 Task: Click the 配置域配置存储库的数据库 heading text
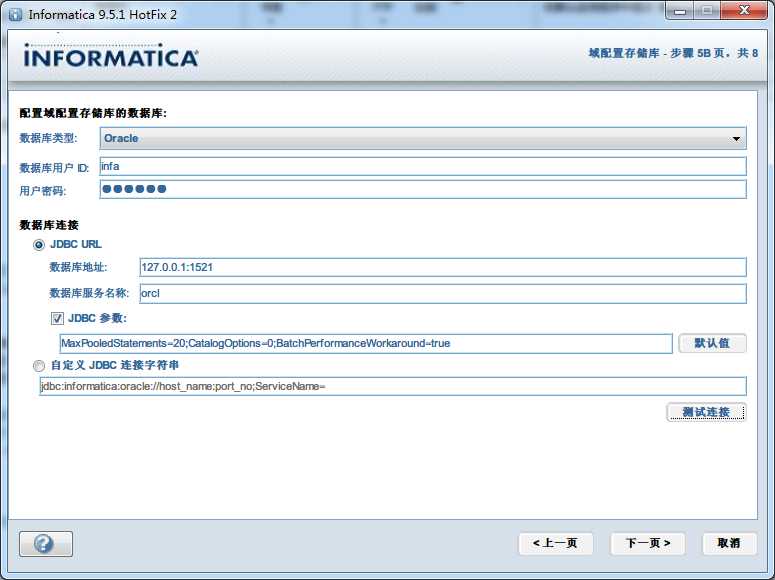click(x=93, y=113)
